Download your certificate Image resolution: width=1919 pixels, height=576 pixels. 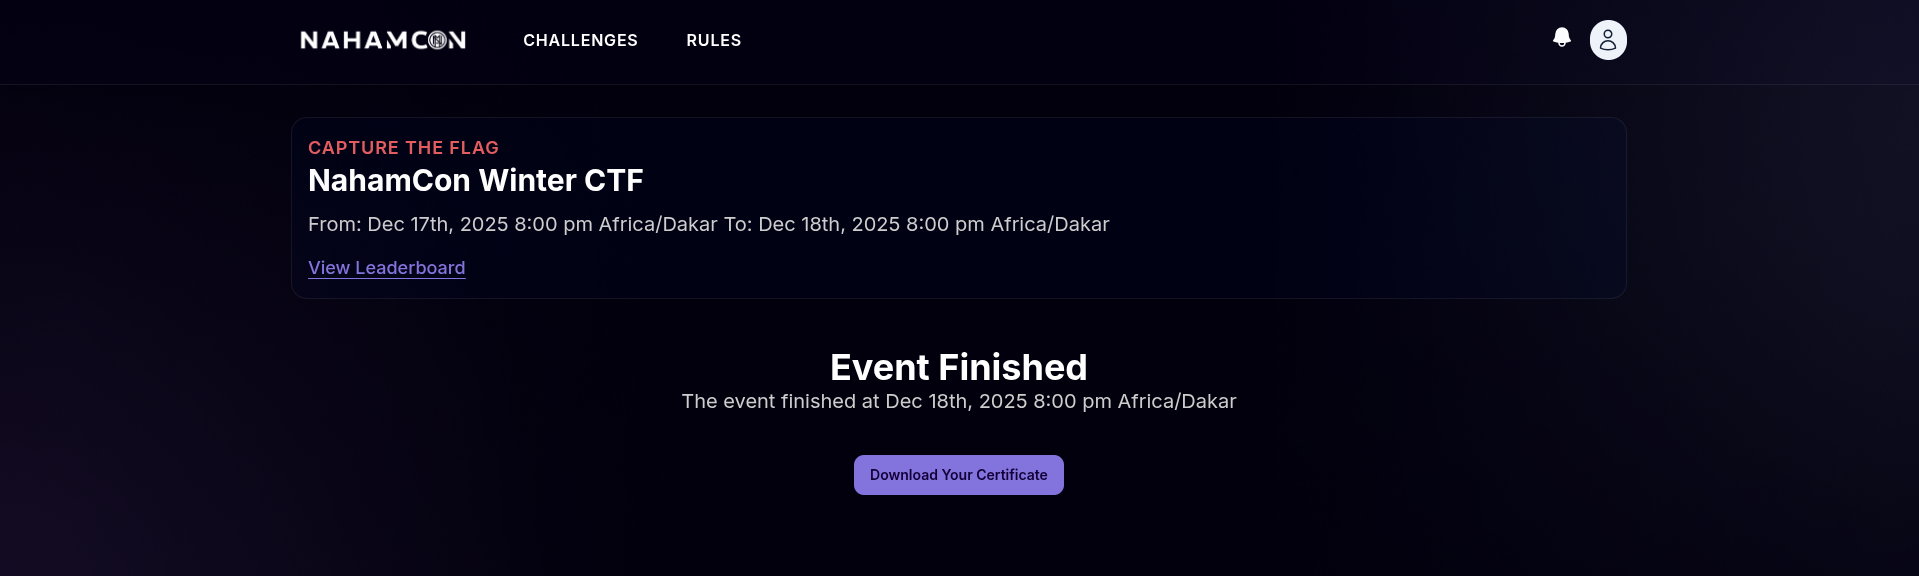tap(958, 475)
